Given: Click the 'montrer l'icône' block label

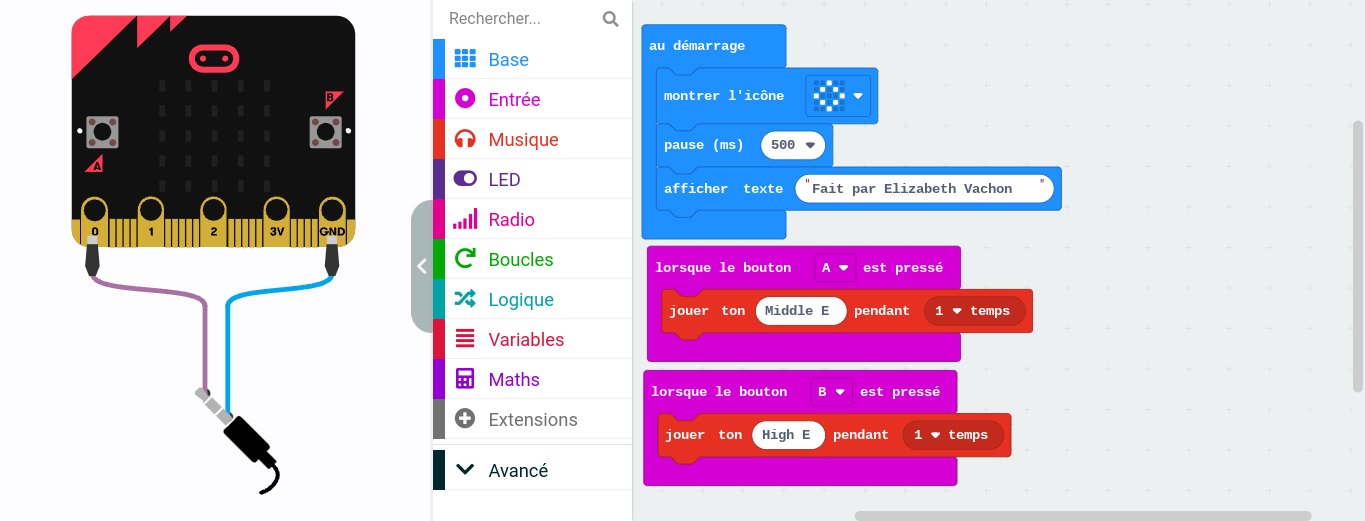Looking at the screenshot, I should tap(724, 96).
